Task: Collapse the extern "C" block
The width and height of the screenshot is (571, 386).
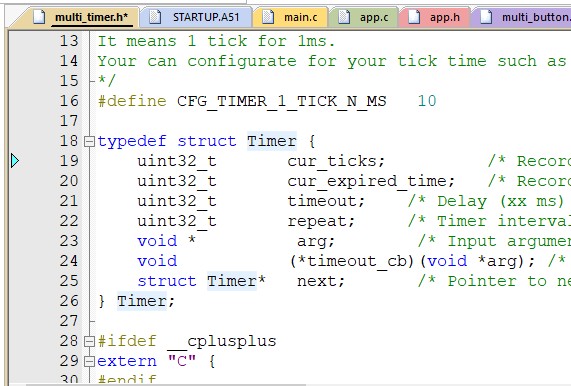Action: 89,362
